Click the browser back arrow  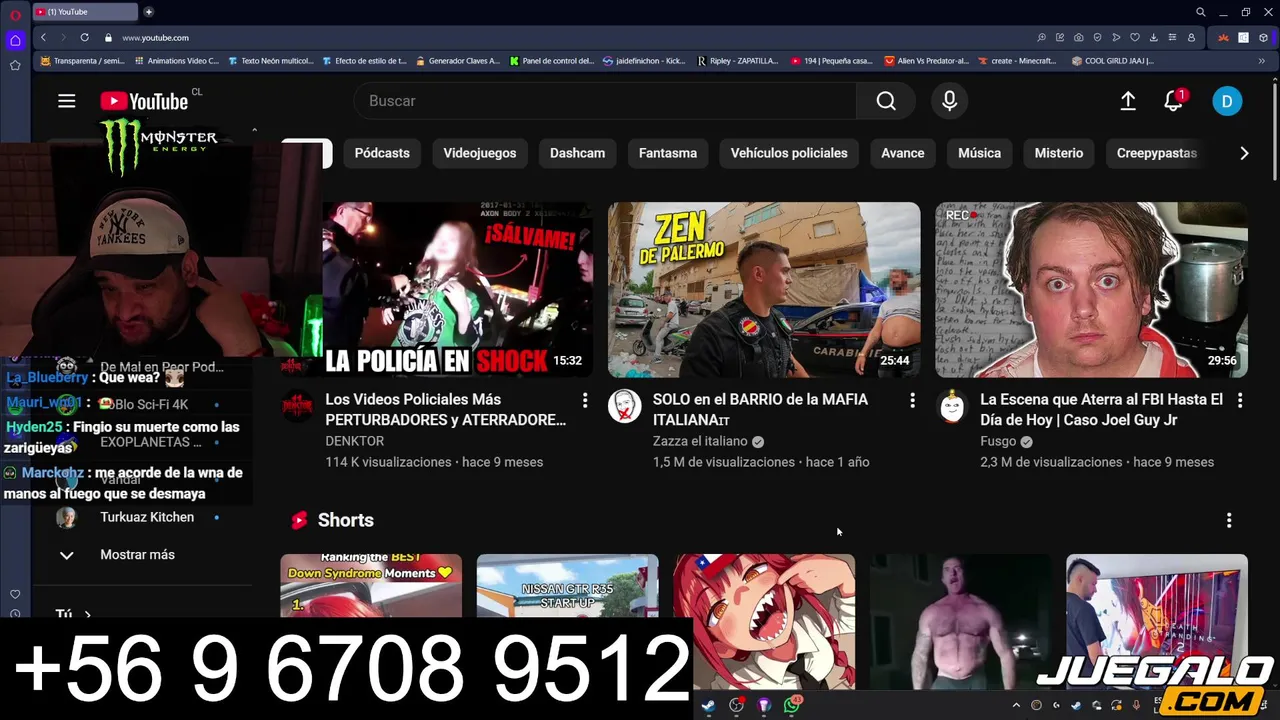tap(43, 37)
